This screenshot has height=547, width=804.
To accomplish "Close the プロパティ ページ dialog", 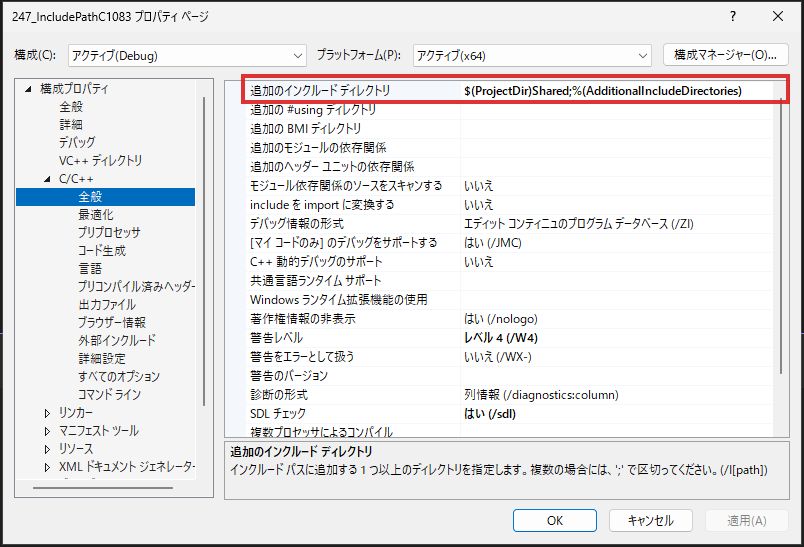I will pos(778,16).
